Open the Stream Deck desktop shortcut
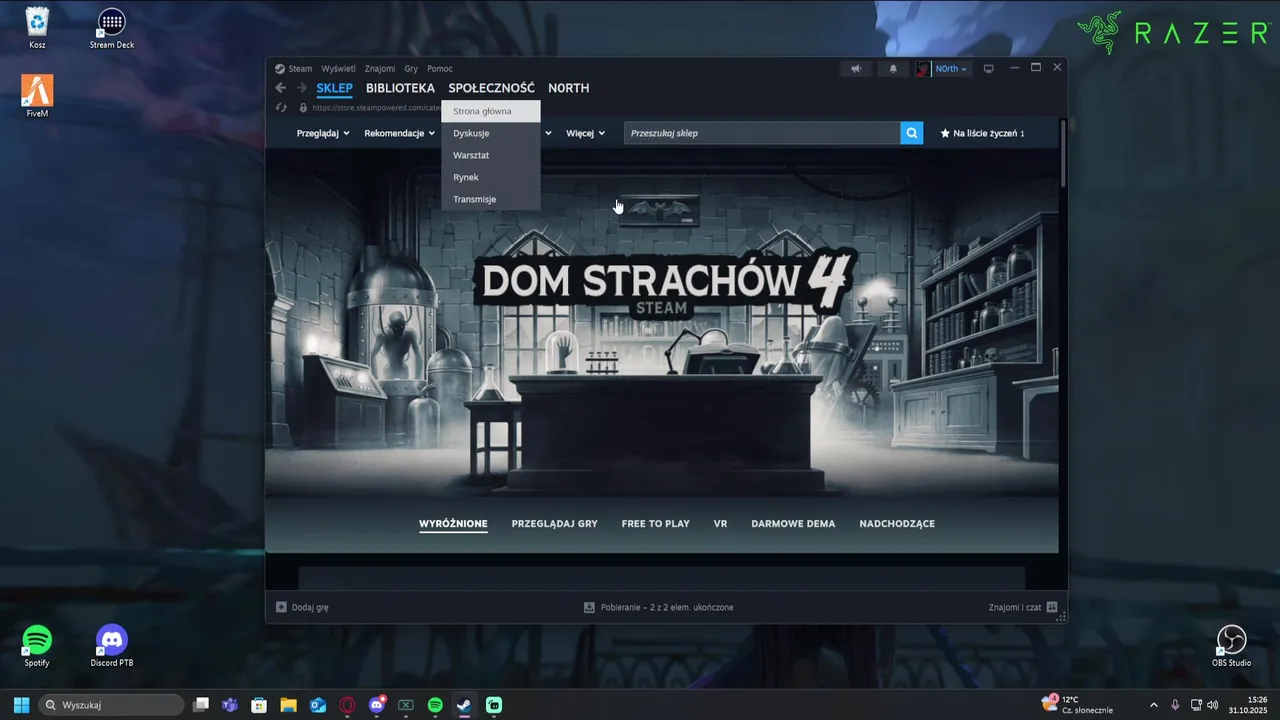The height and width of the screenshot is (720, 1280). tap(112, 29)
